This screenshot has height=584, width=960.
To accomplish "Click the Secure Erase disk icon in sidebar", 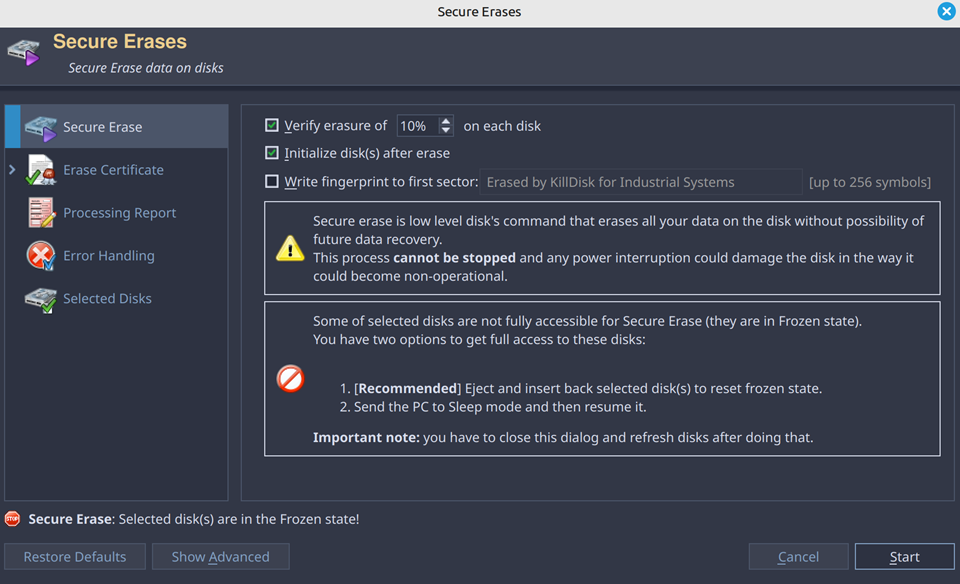I will coord(40,127).
